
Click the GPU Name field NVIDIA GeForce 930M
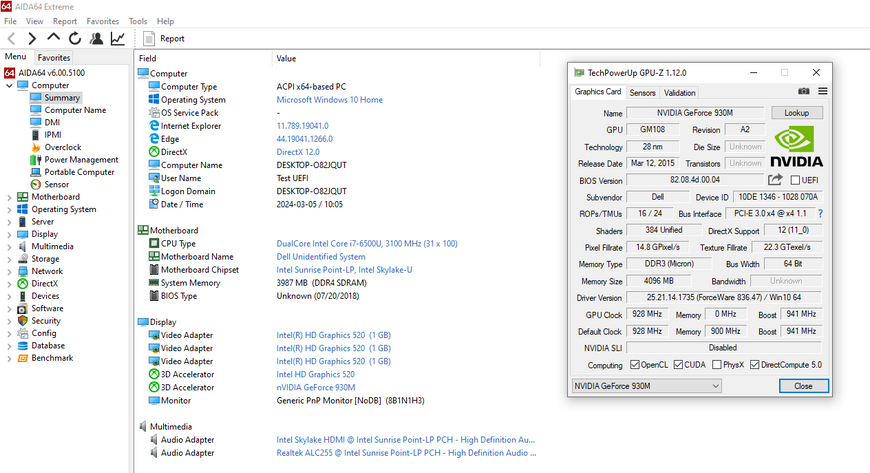695,113
